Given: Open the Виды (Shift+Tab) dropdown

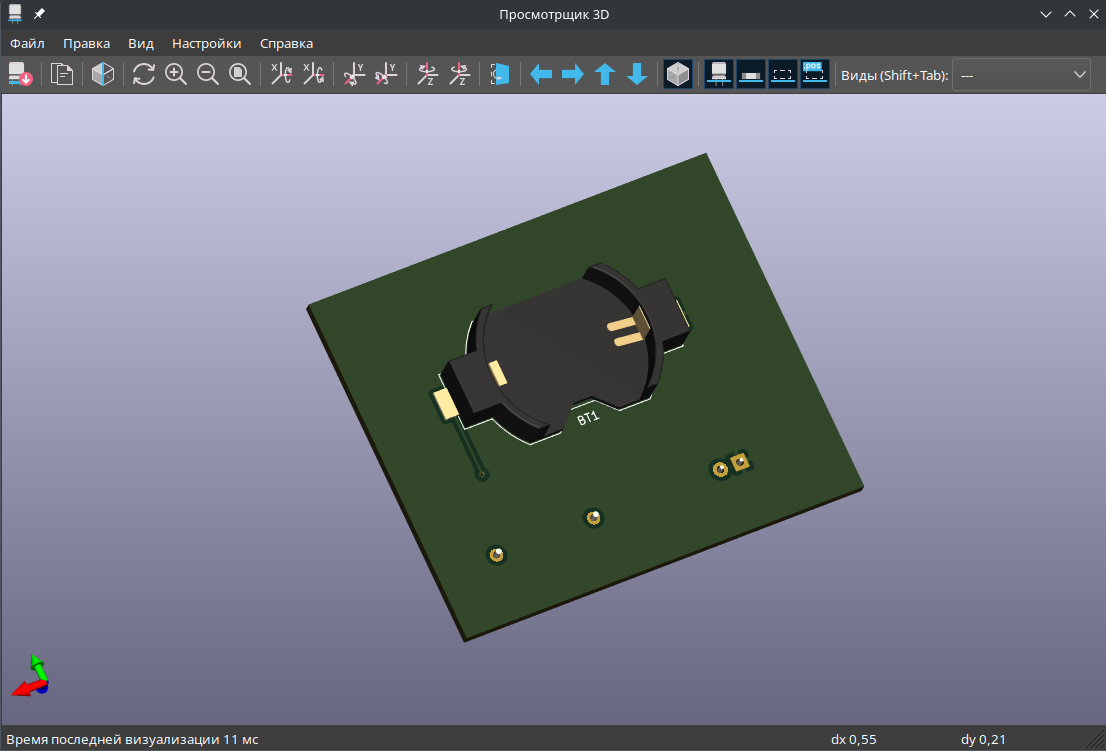Looking at the screenshot, I should point(1020,75).
